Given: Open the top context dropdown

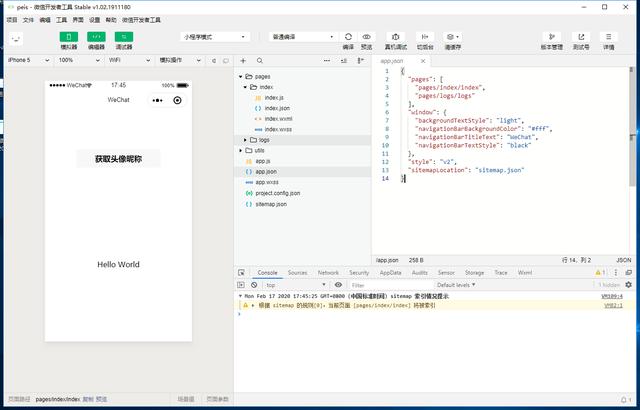Looking at the screenshot, I should pyautogui.click(x=296, y=285).
